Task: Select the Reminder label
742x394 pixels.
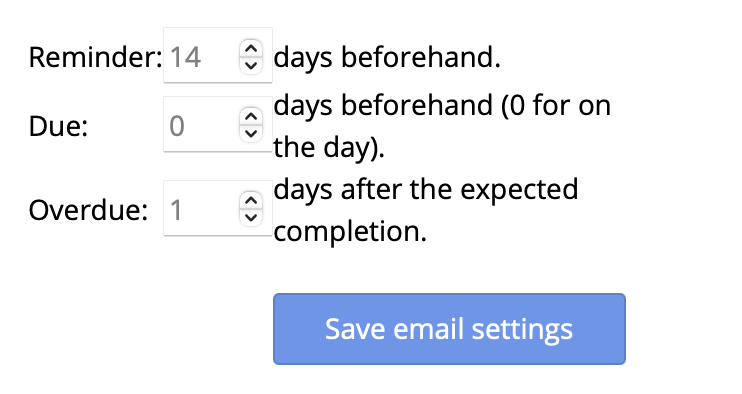Action: click(x=96, y=57)
